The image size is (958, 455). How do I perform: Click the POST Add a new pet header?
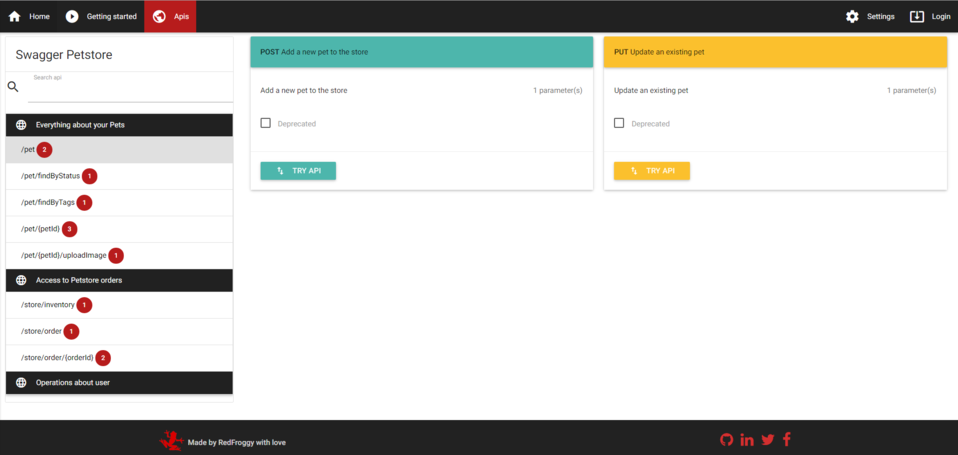coord(422,52)
